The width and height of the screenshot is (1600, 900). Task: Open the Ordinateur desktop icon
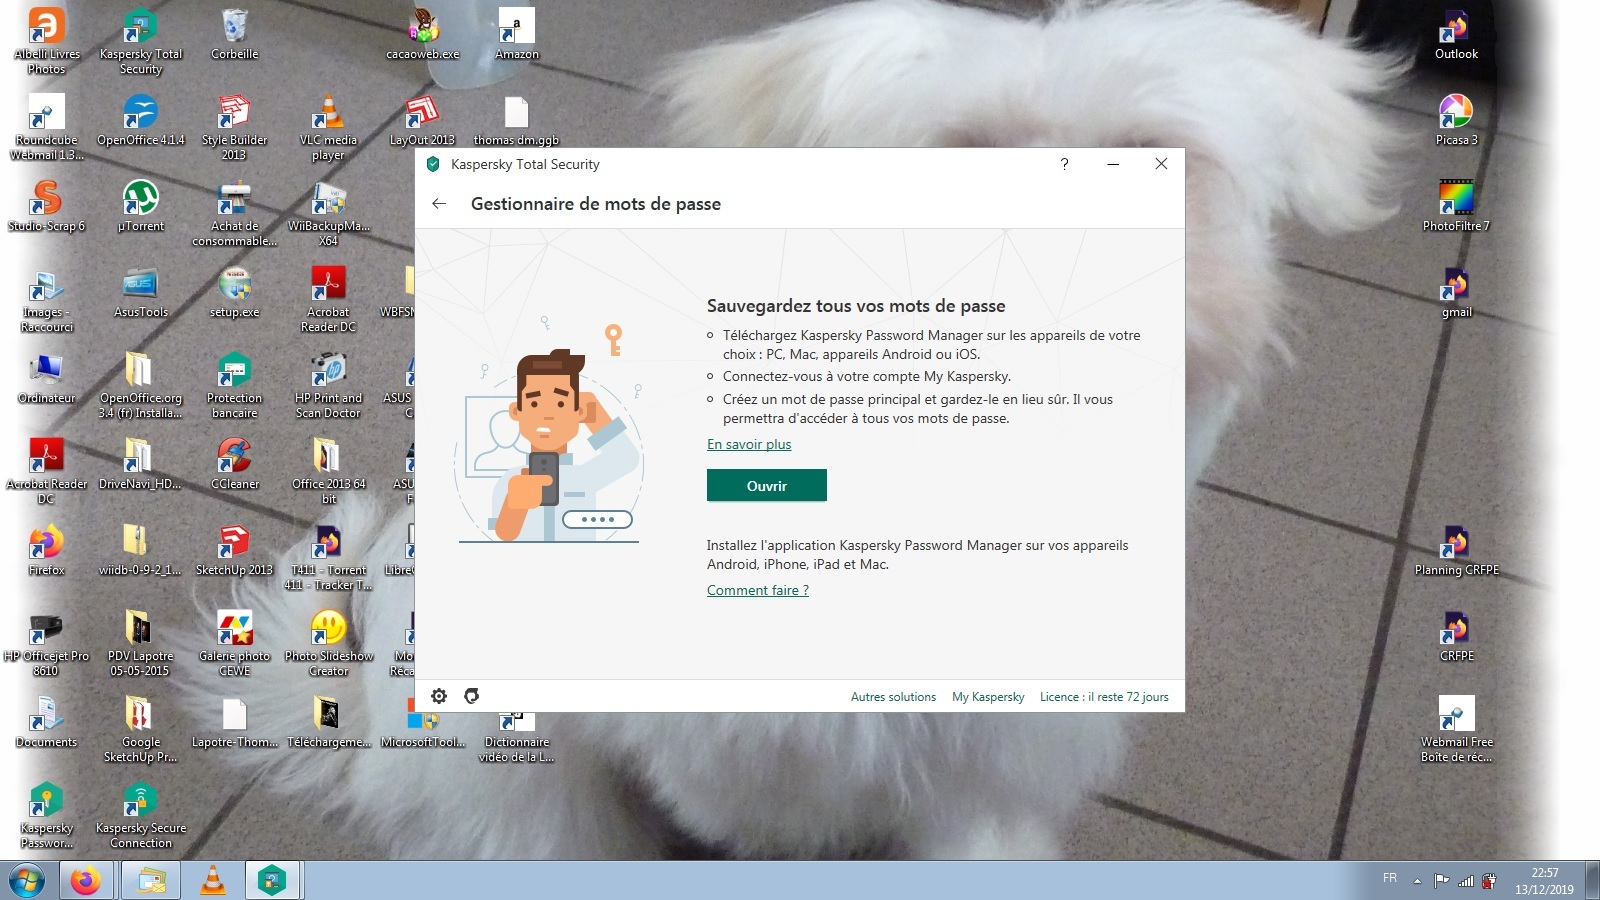pyautogui.click(x=47, y=379)
